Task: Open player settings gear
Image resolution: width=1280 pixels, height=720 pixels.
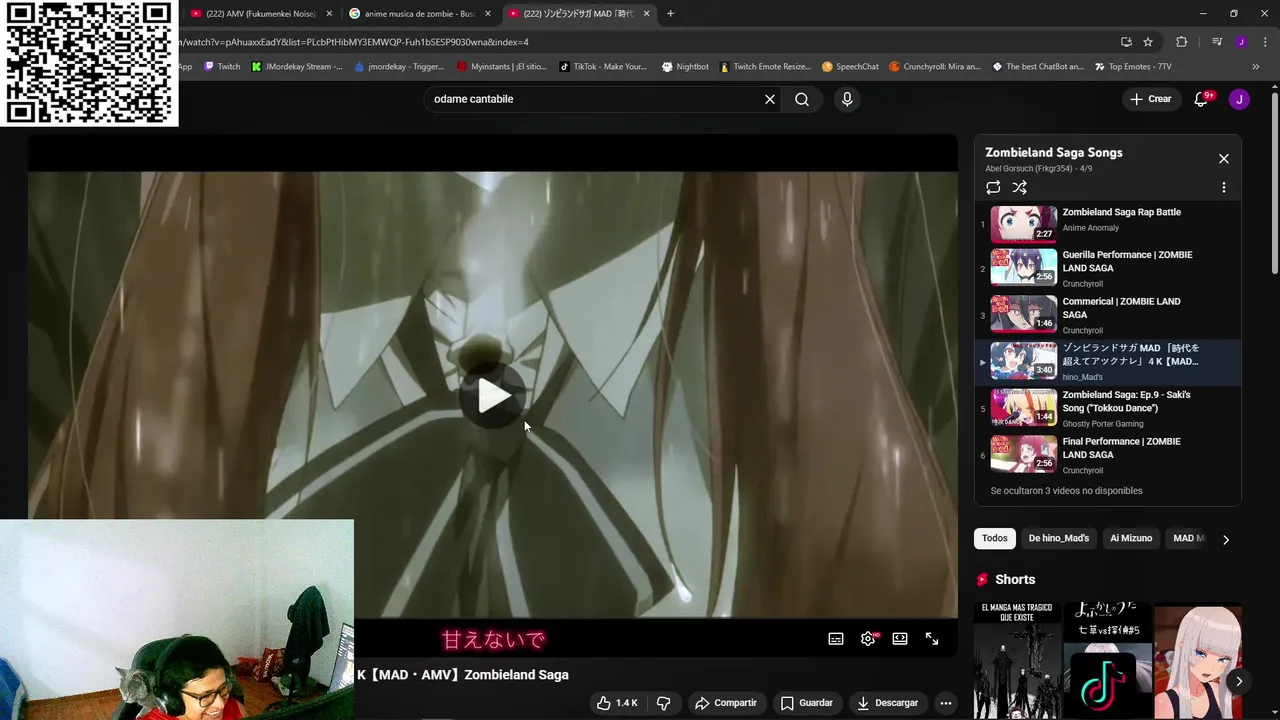Action: pyautogui.click(x=868, y=639)
